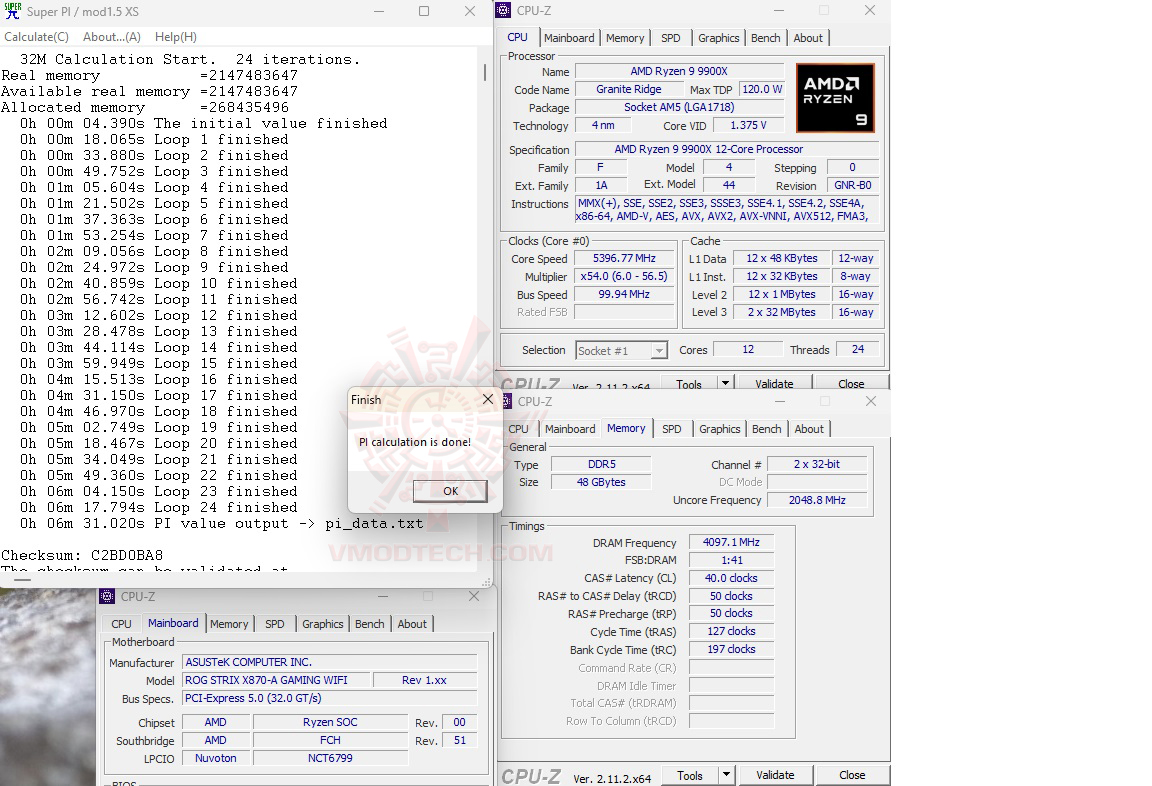Viewport: 1152px width, 786px height.
Task: Click the Loop 24 finished line
Action: 159,508
